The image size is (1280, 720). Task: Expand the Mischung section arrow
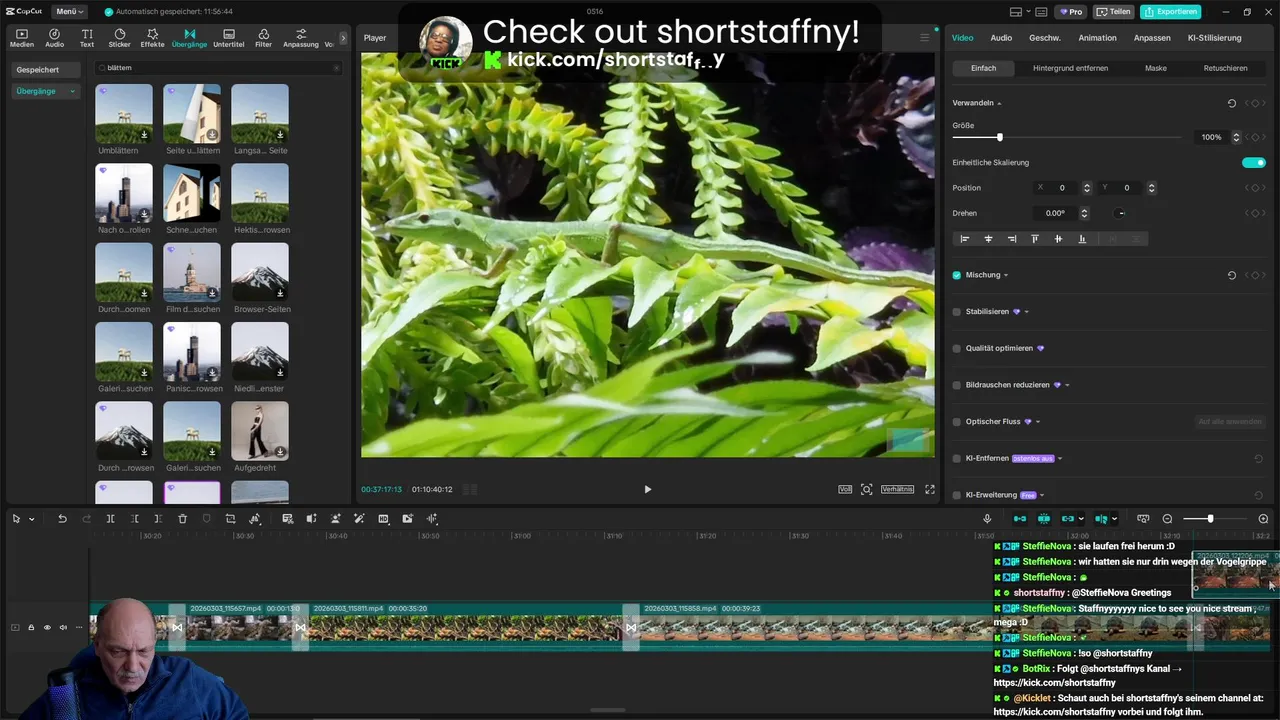(x=1006, y=275)
